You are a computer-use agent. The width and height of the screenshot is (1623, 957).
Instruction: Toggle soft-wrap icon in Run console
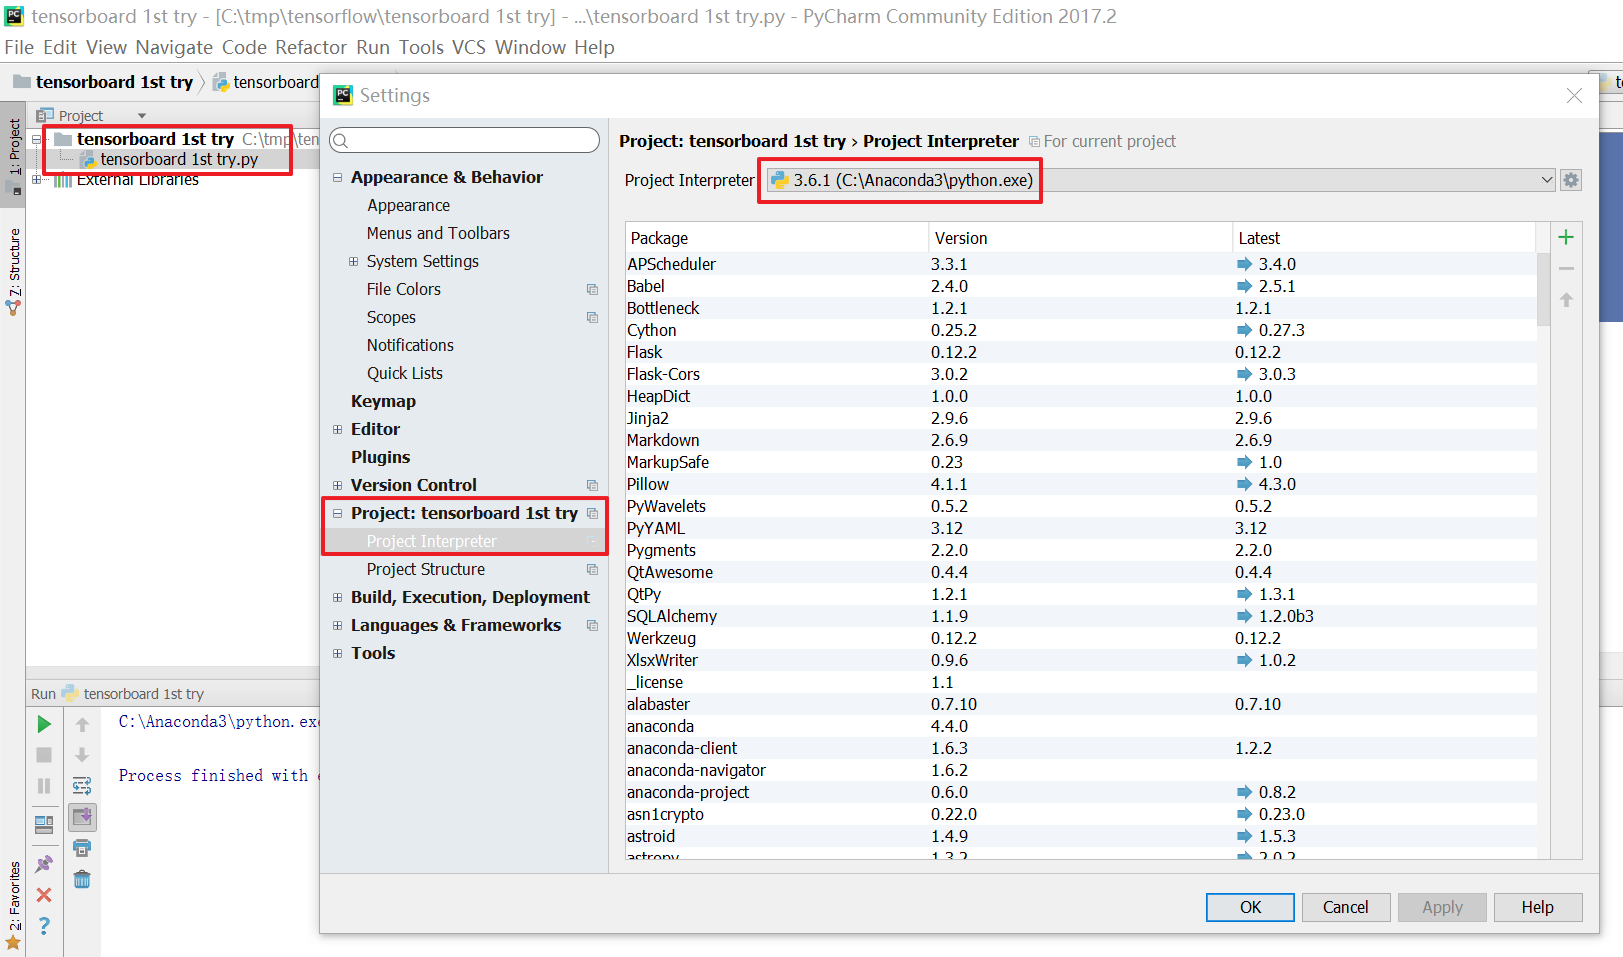click(x=82, y=786)
